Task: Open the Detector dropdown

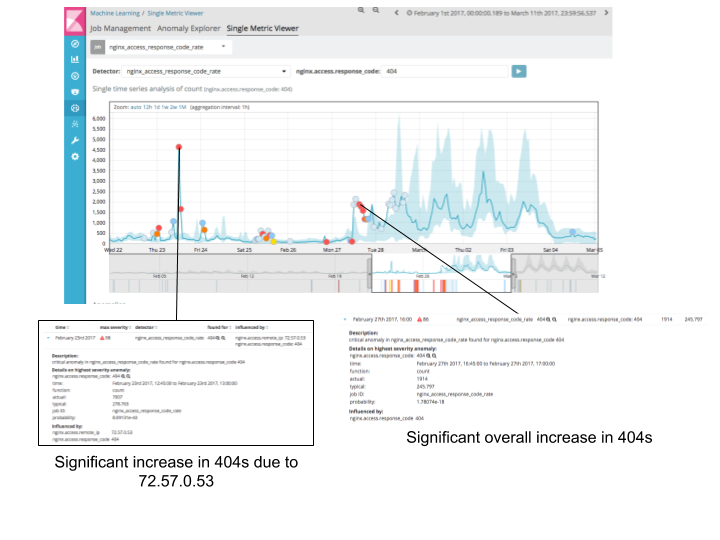Action: pos(206,71)
